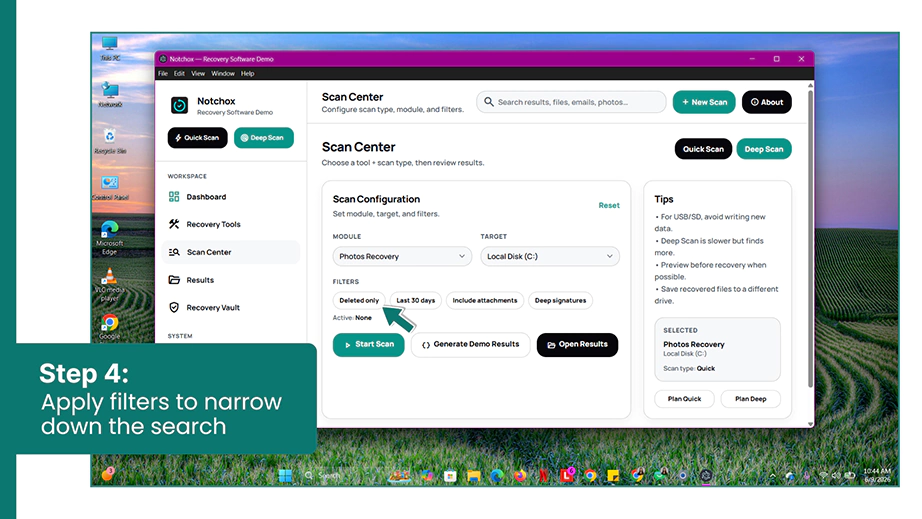Select the VLC media player desktop icon
This screenshot has width=922, height=519.
pos(109,284)
